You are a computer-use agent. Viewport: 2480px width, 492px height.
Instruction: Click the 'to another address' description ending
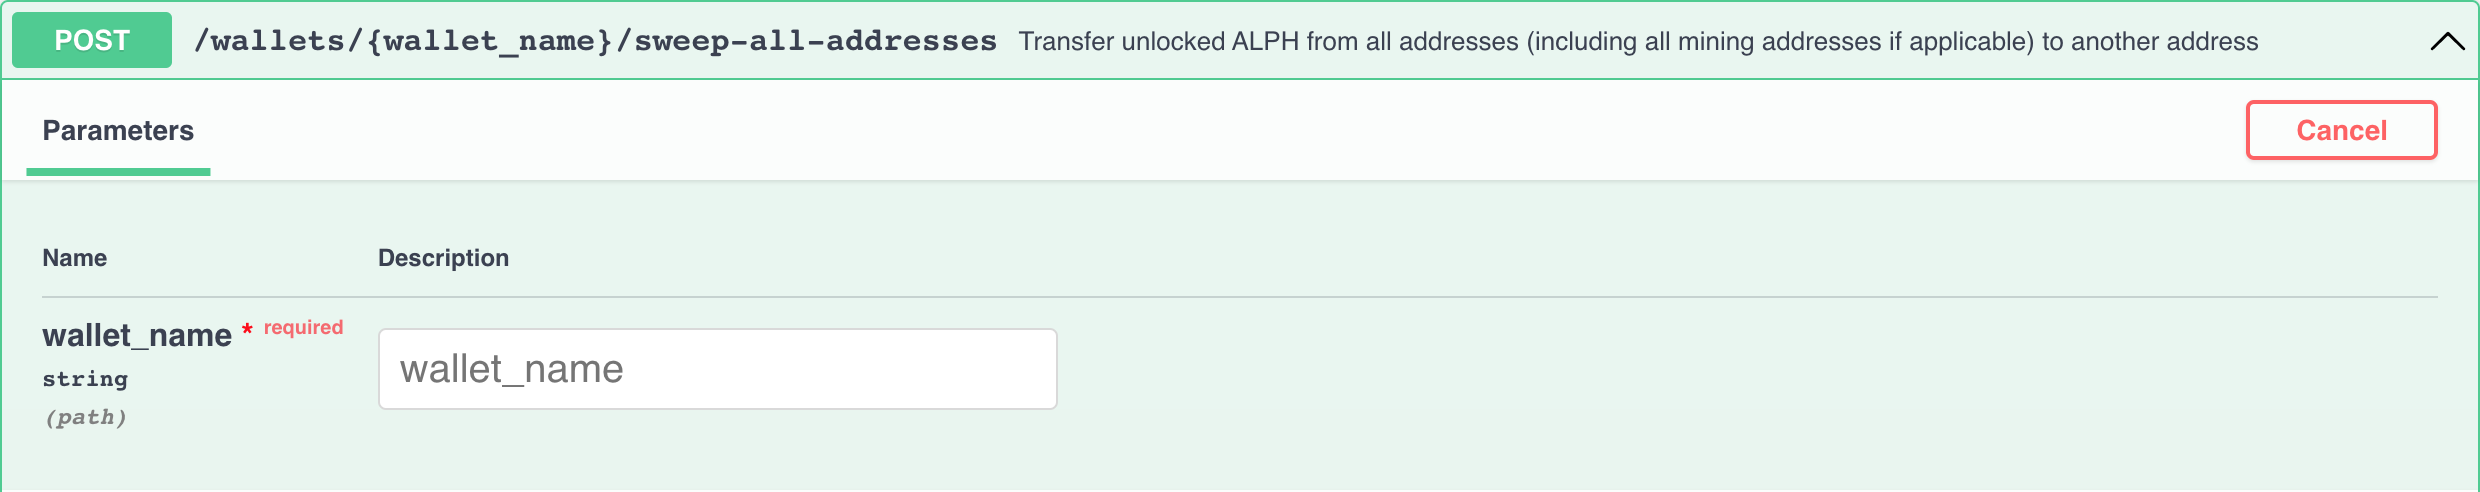(2150, 41)
